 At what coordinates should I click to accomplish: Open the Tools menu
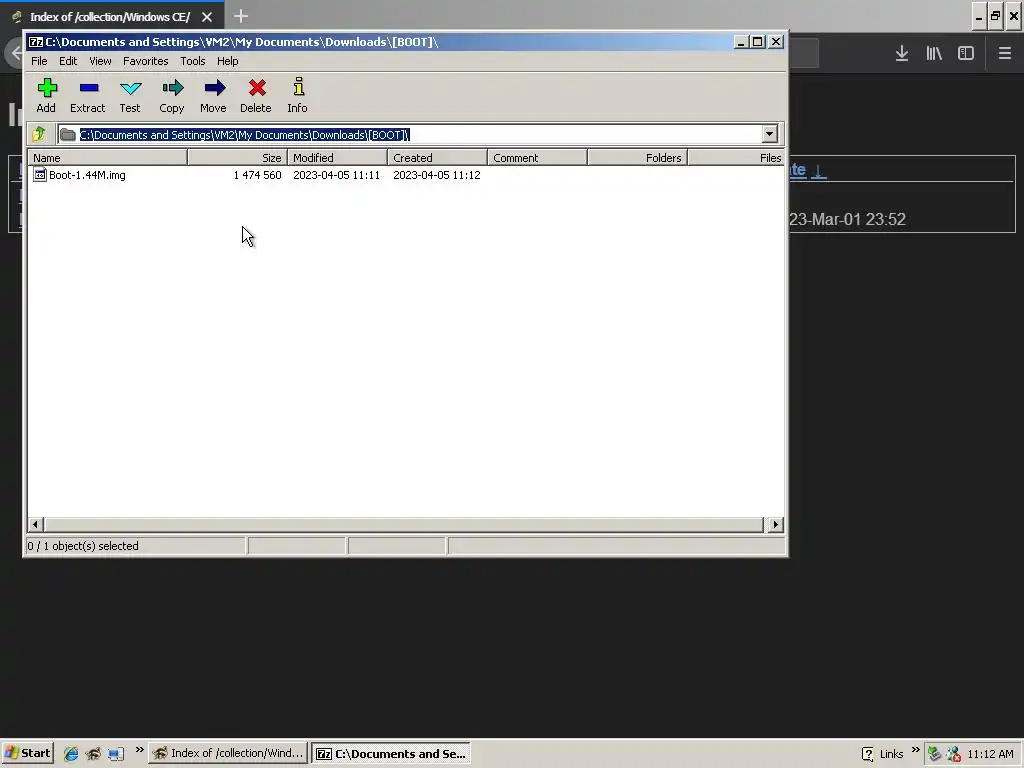point(193,61)
